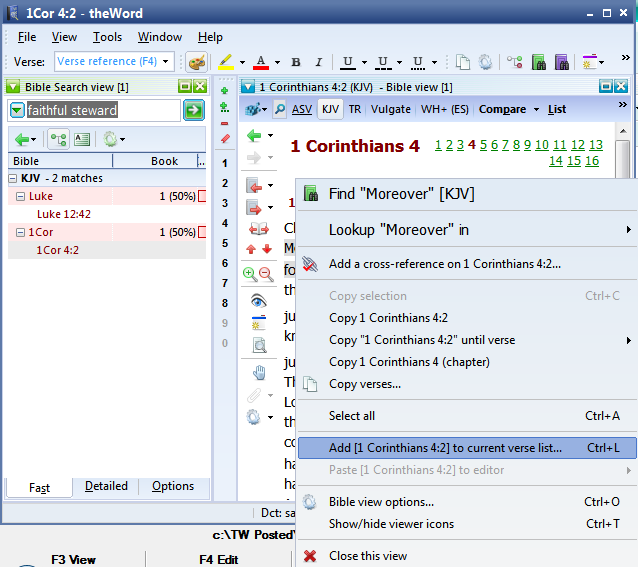Click the open book icon

click(x=259, y=229)
